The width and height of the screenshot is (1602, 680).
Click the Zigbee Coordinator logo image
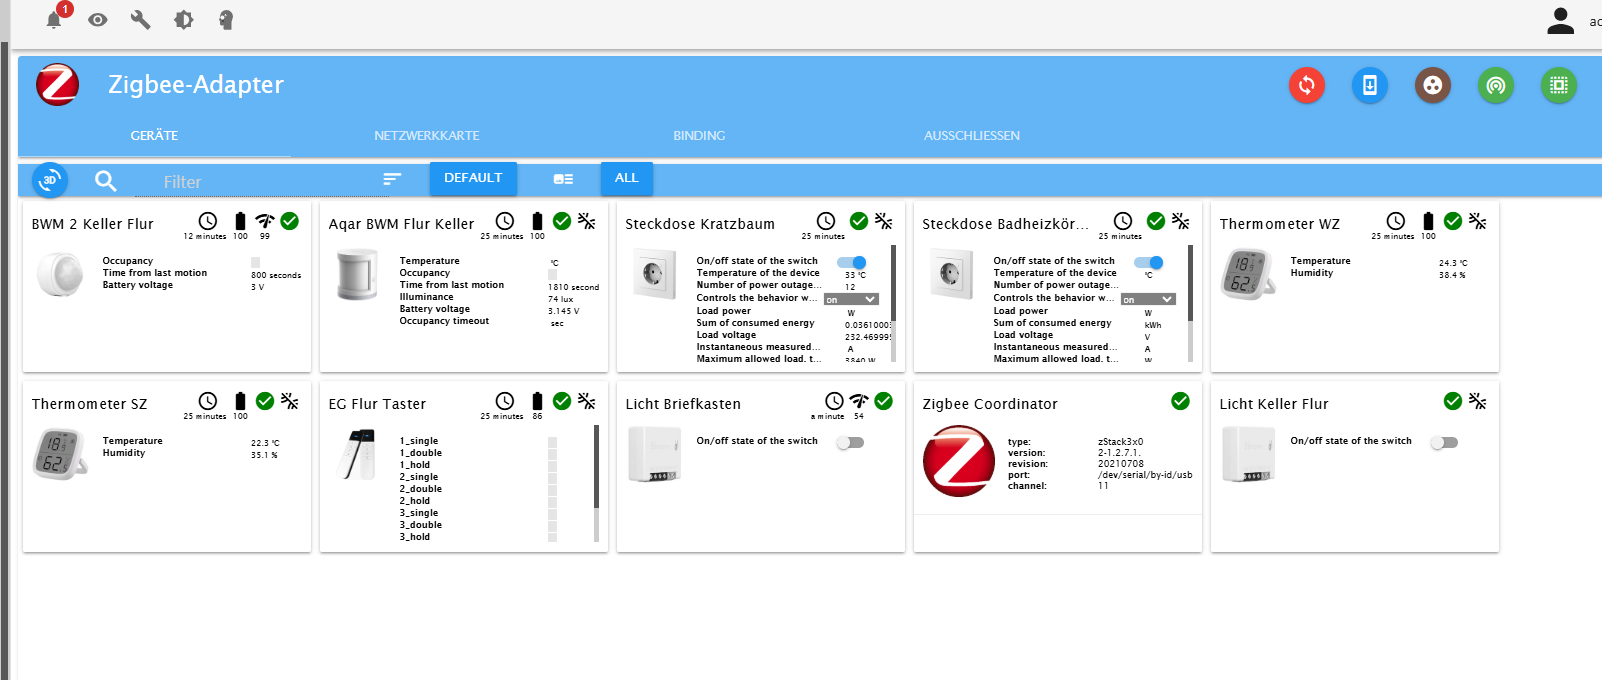click(958, 461)
